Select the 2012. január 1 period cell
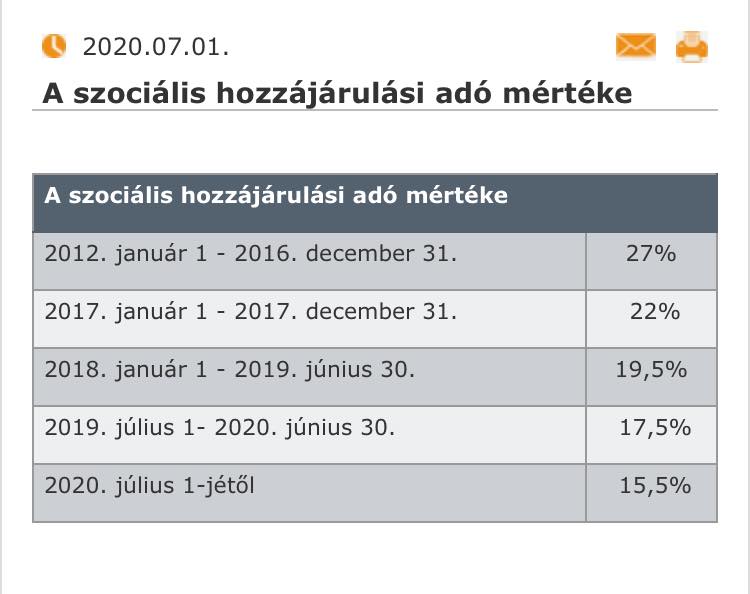Image resolution: width=750 pixels, height=594 pixels. point(309,261)
